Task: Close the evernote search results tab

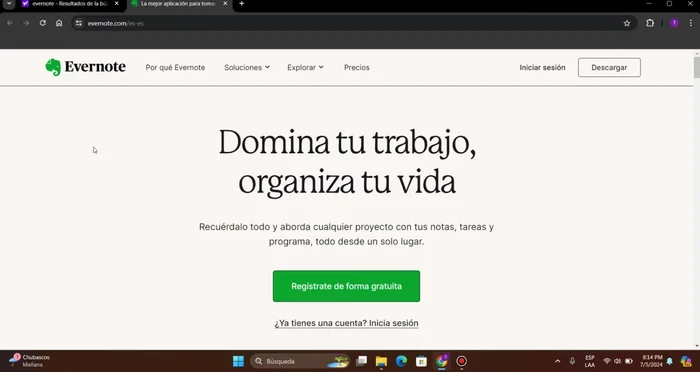Action: tap(117, 4)
